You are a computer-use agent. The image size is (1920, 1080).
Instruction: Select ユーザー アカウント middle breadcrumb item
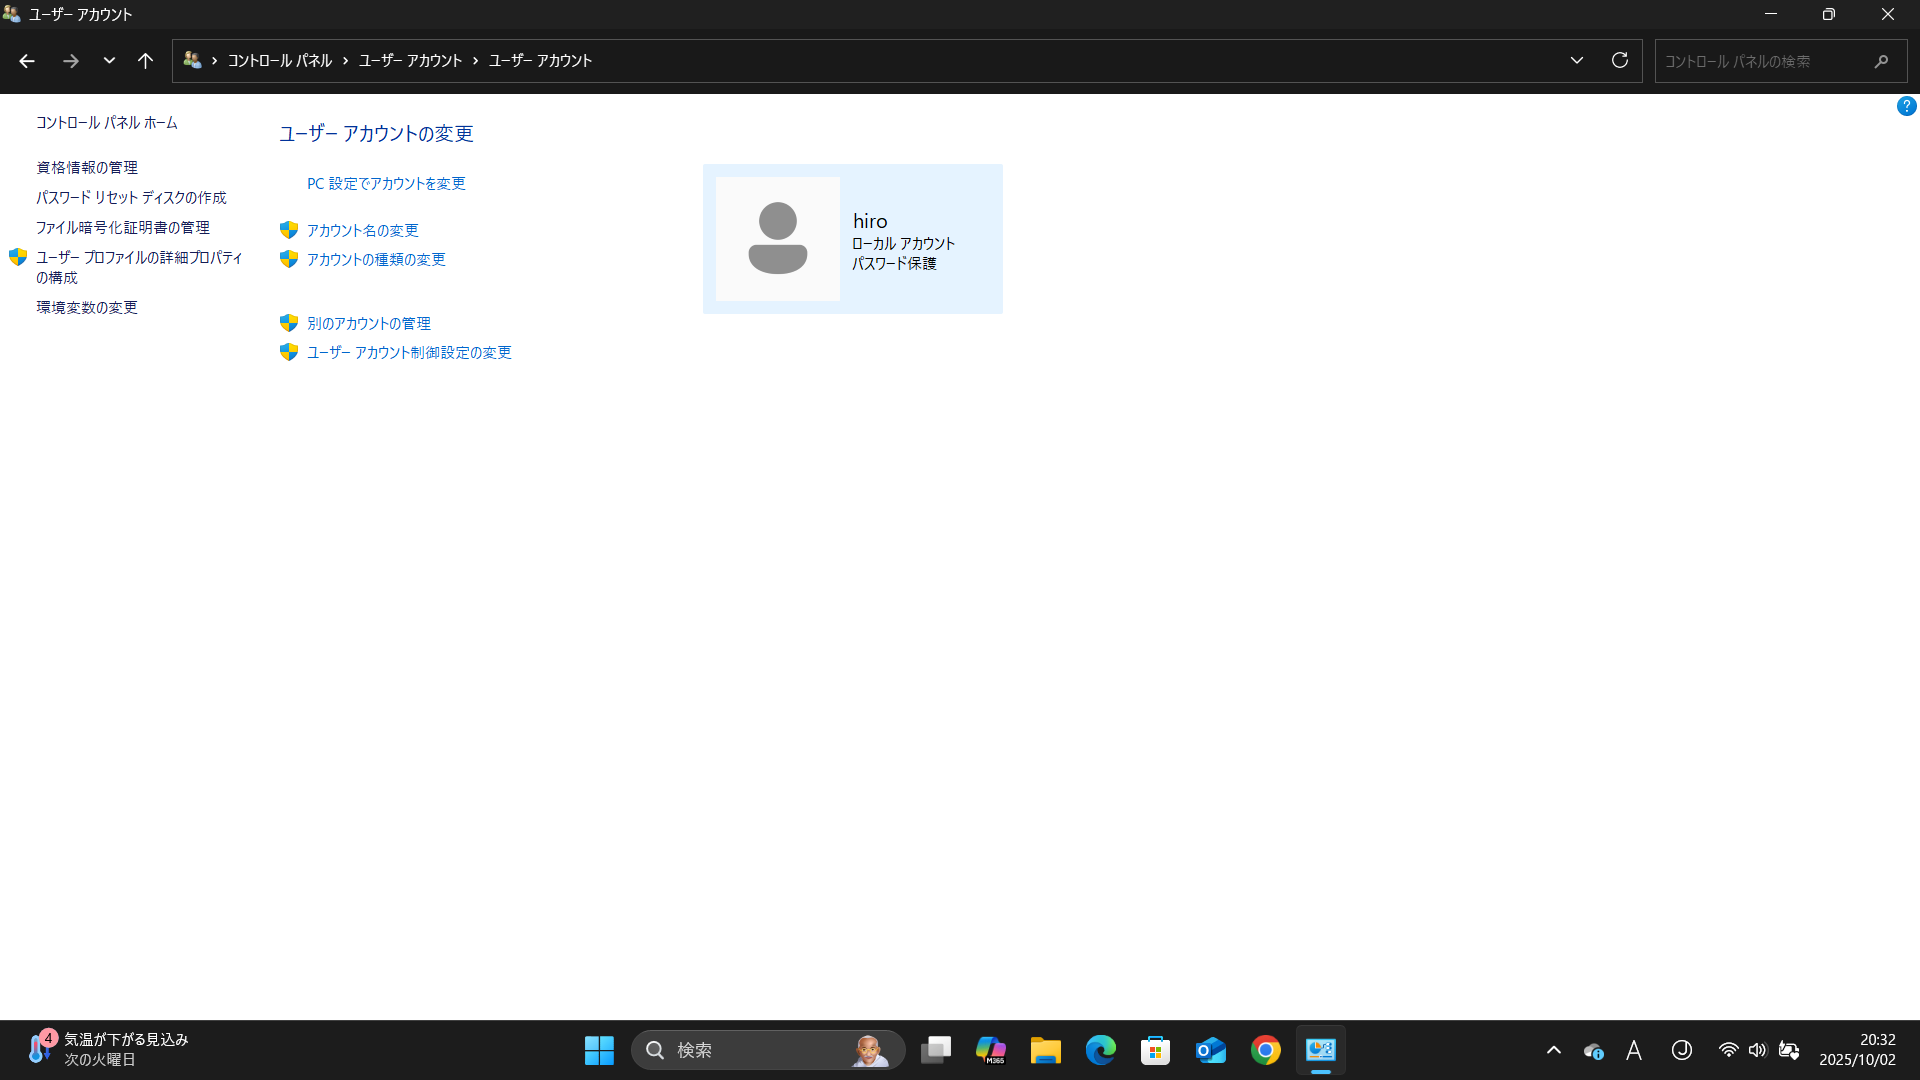pos(411,61)
